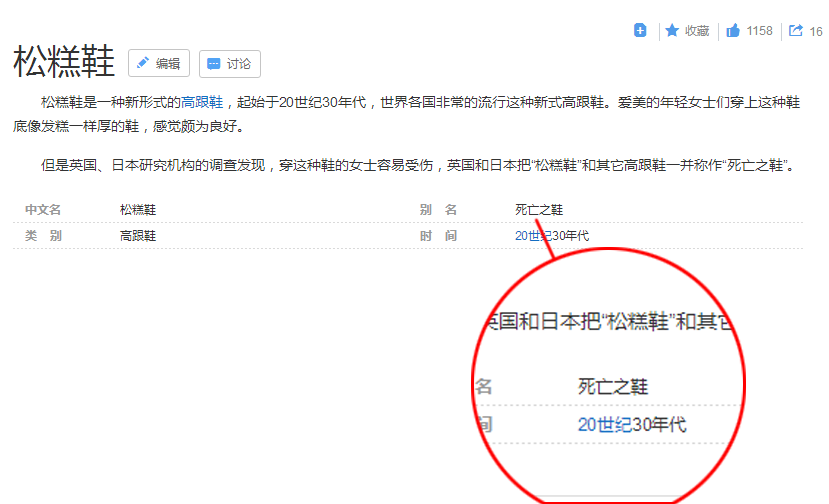Click the share arrow icon
The height and width of the screenshot is (504, 829).
(796, 31)
